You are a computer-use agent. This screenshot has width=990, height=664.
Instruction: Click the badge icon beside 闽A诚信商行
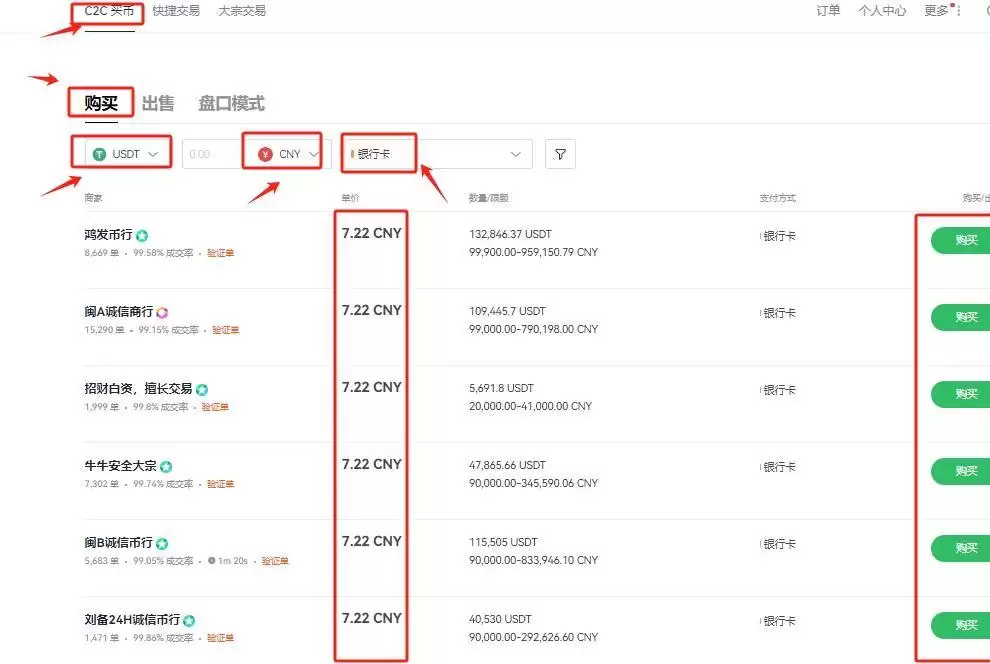pyautogui.click(x=162, y=313)
